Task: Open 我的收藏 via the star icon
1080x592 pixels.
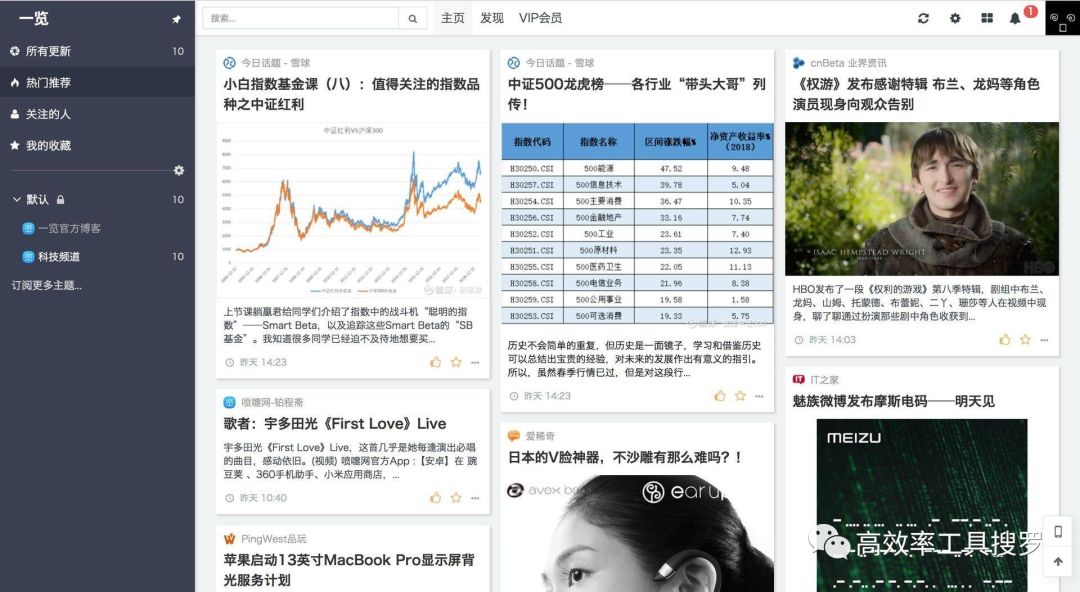Action: tap(13, 146)
